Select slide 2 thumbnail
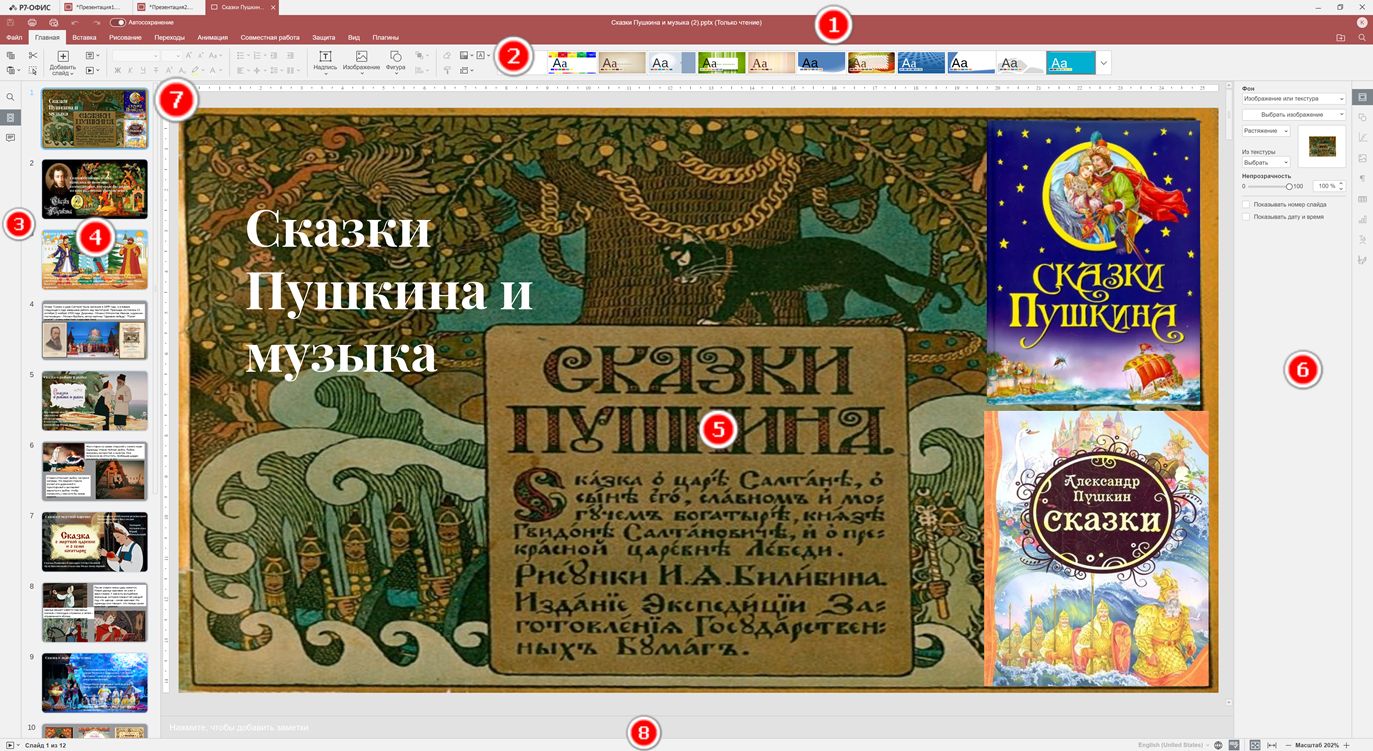Image resolution: width=1373 pixels, height=751 pixels. 94,188
